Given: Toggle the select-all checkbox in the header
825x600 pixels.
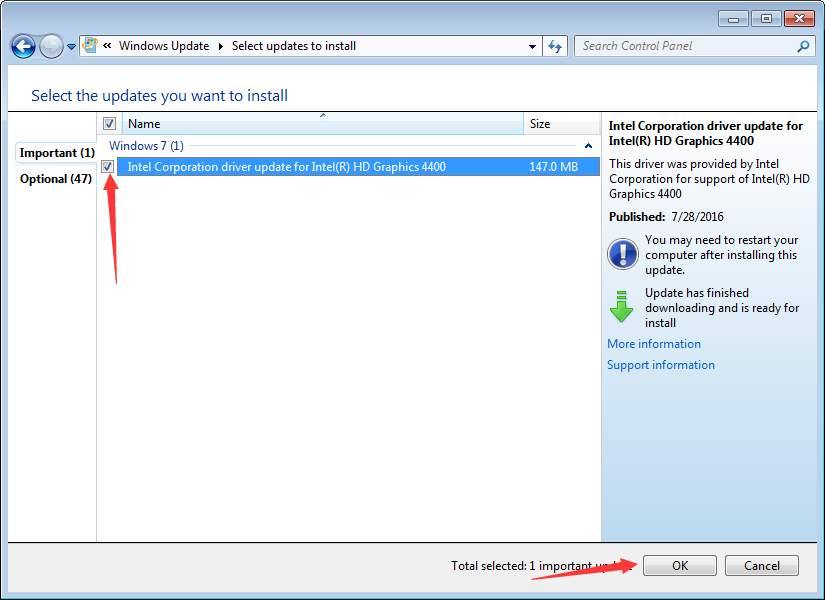Looking at the screenshot, I should pos(108,123).
